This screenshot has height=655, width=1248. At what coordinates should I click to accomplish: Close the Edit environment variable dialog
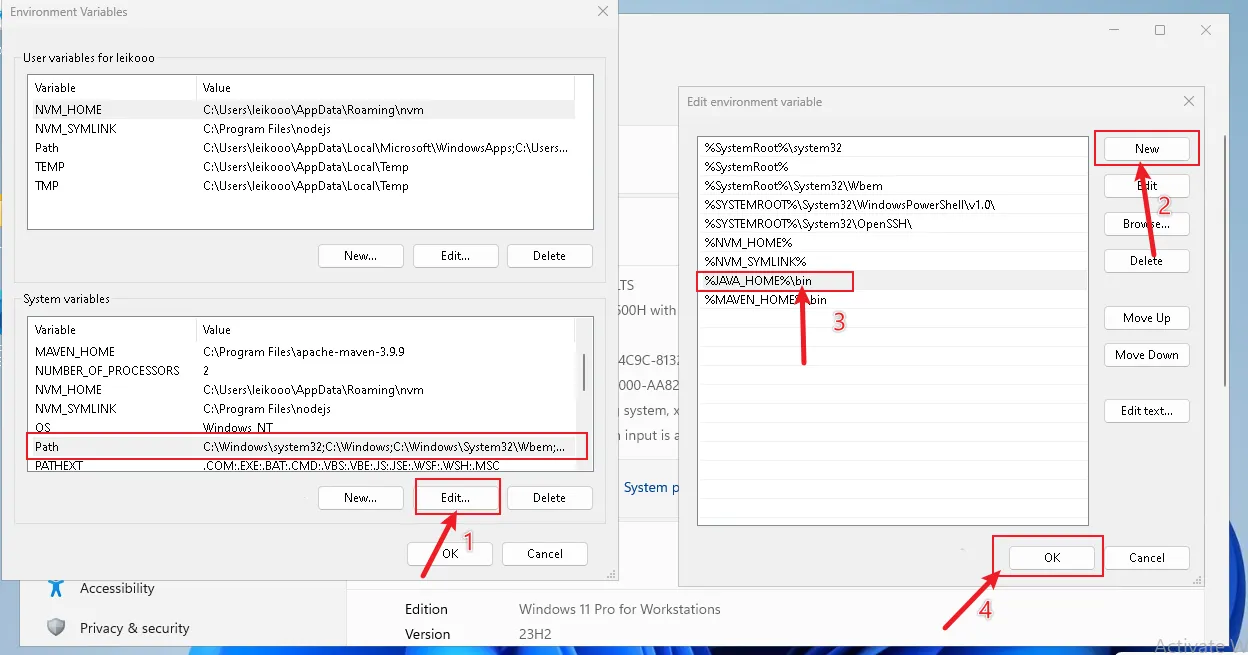tap(1188, 101)
